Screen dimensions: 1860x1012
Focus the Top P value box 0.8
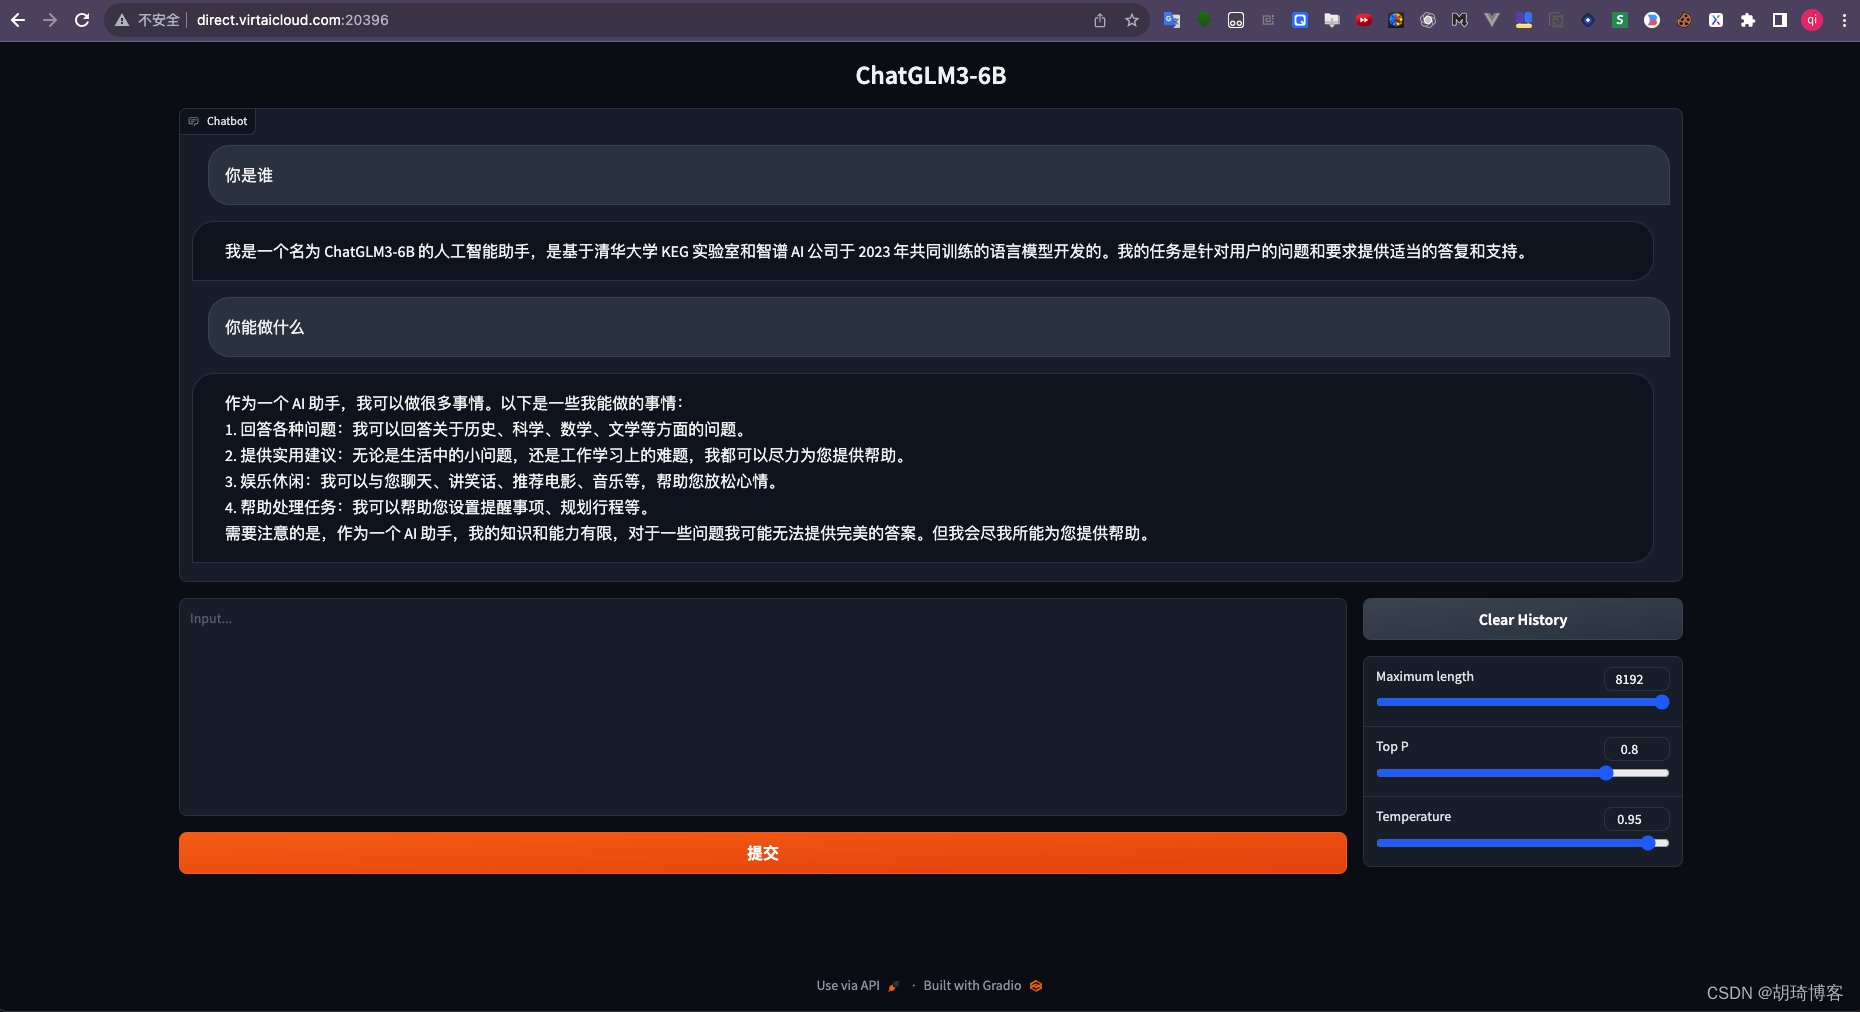(x=1636, y=749)
